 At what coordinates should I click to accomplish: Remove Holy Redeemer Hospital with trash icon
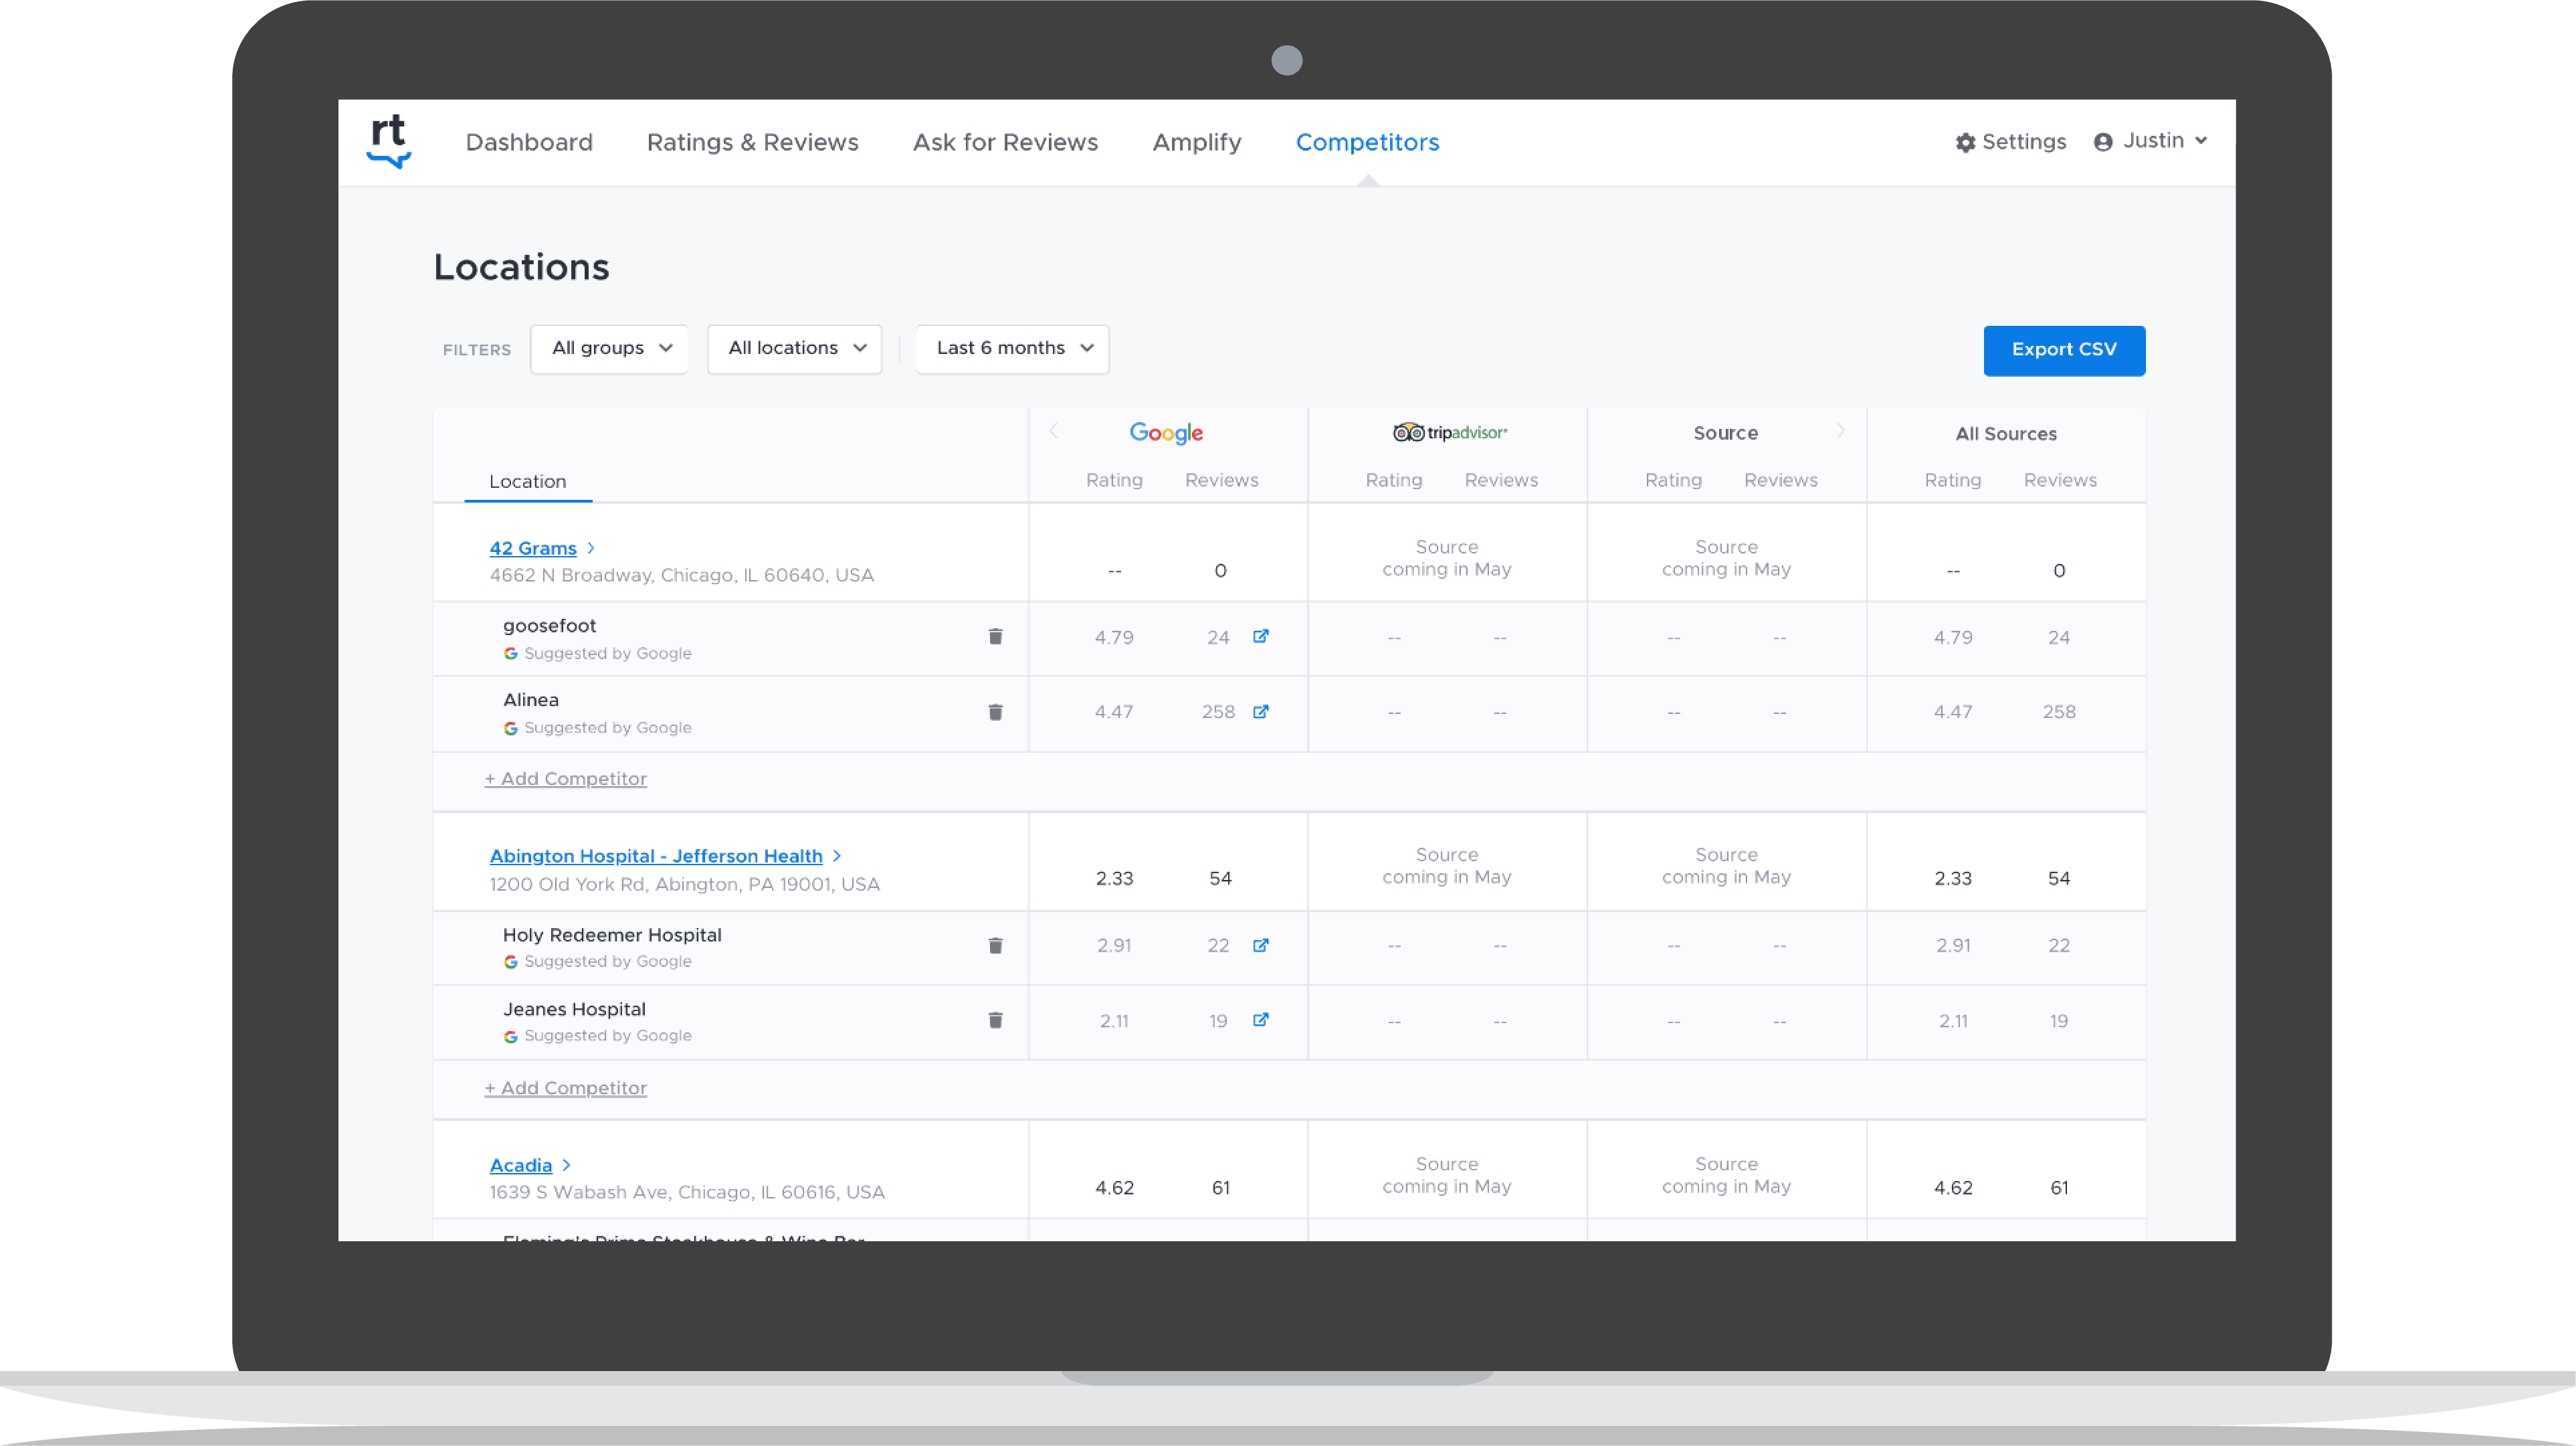pos(995,946)
